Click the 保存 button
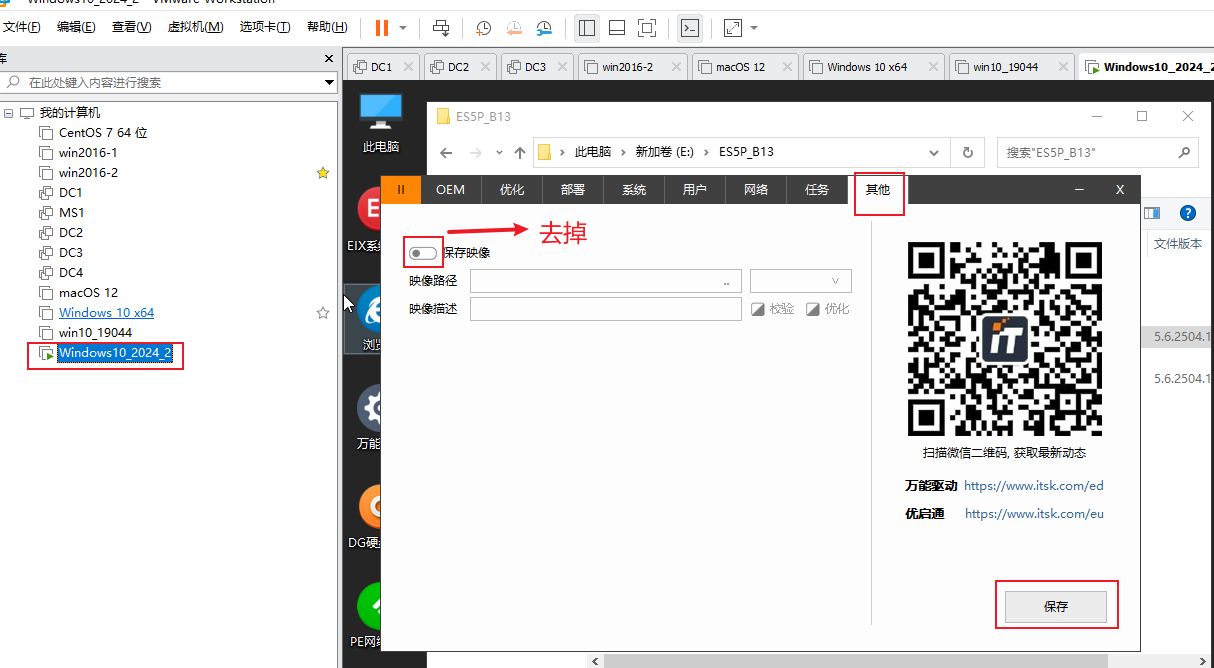The image size is (1214, 668). point(1055,606)
